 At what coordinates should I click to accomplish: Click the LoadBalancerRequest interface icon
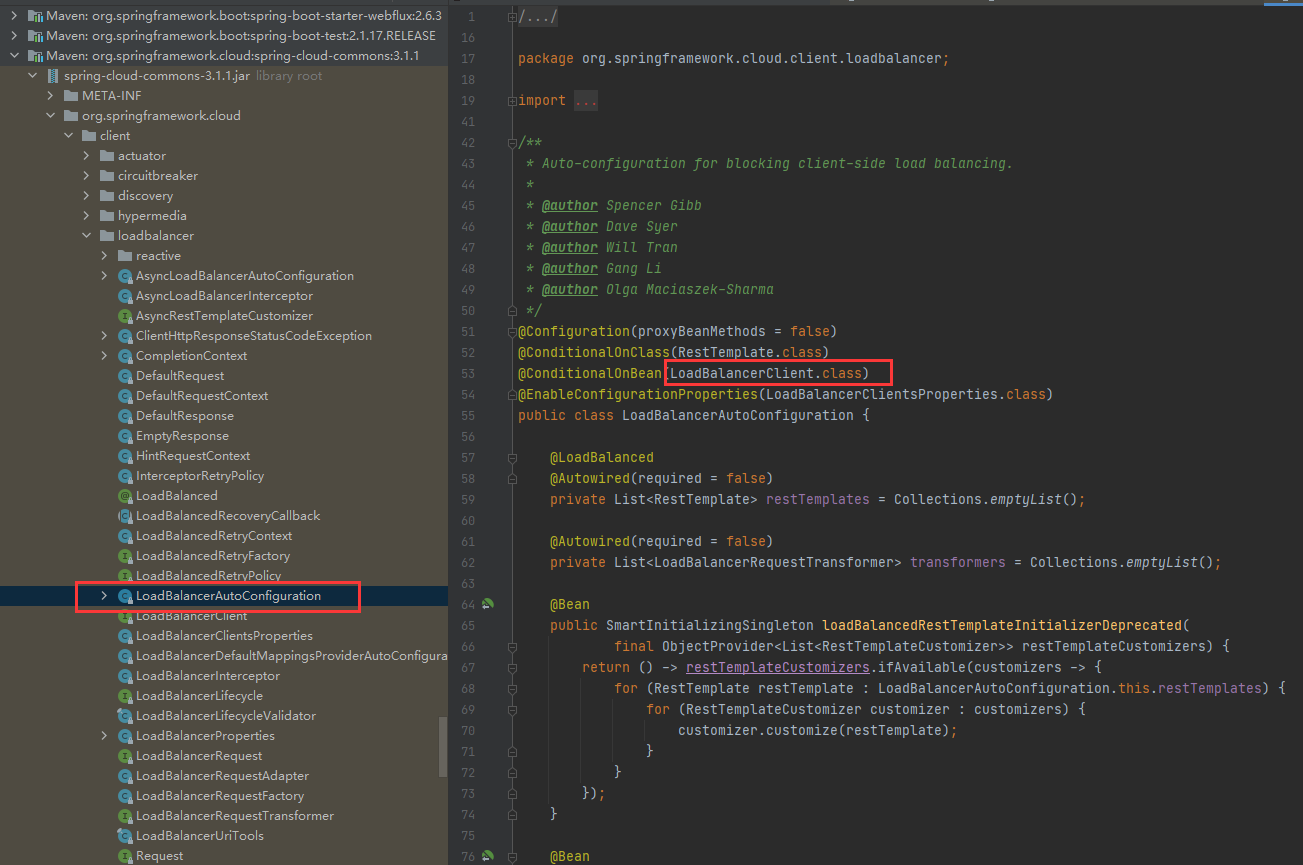pos(125,756)
